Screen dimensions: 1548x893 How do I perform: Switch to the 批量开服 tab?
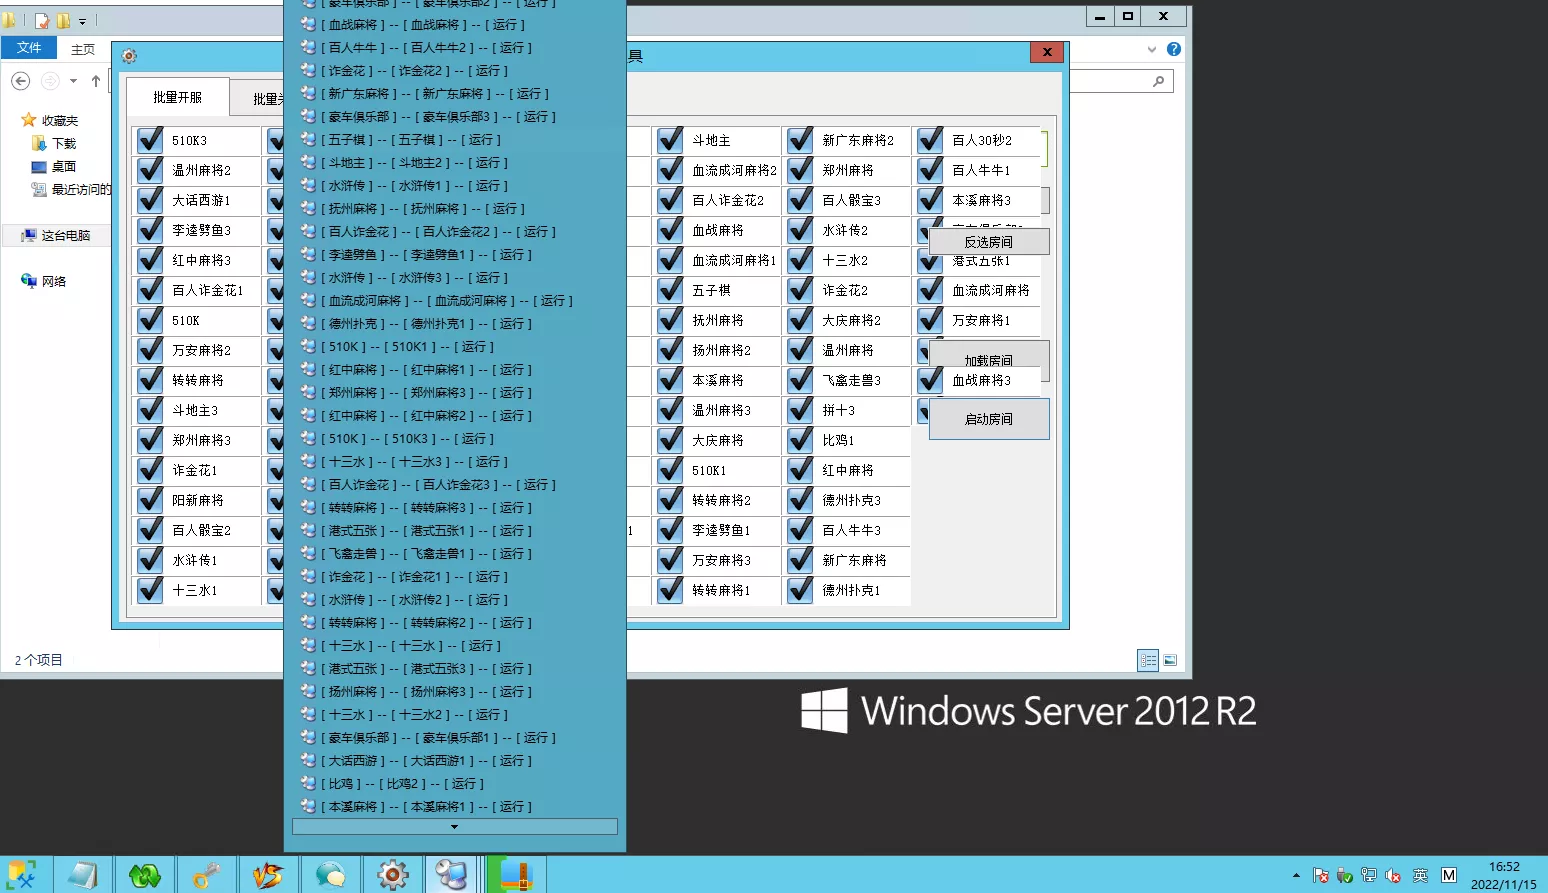(177, 98)
